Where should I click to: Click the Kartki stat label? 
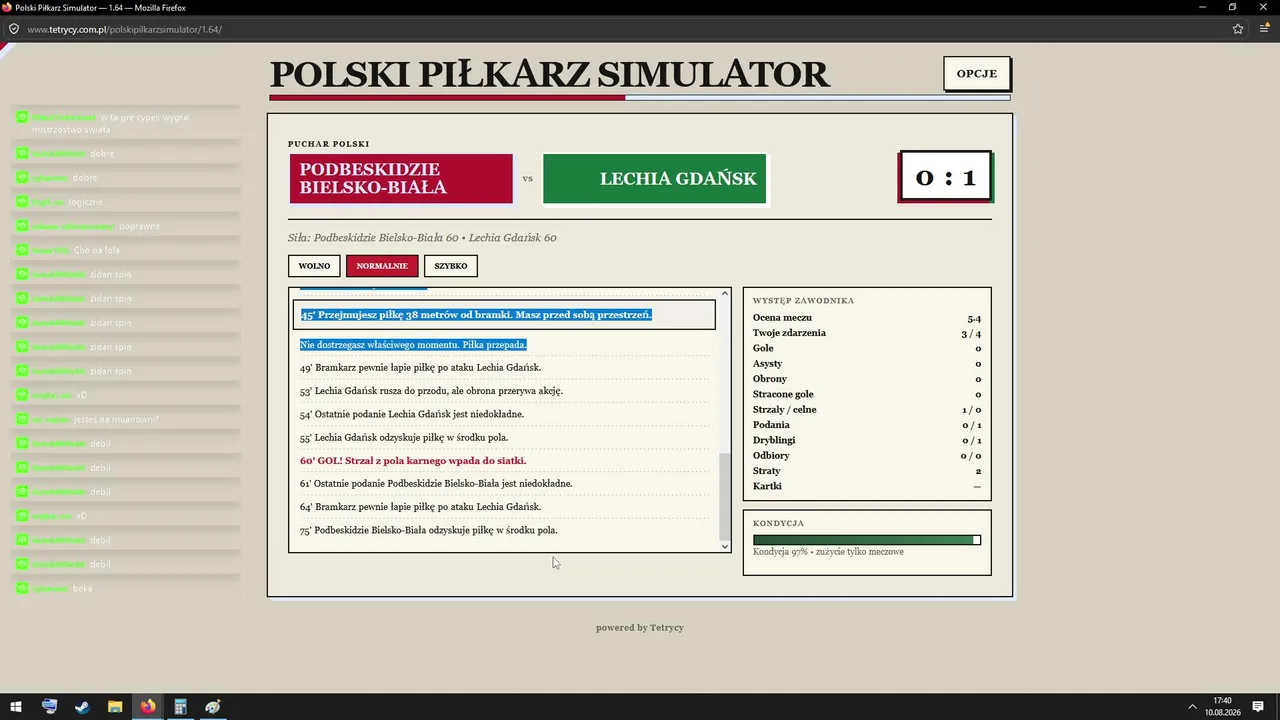pyautogui.click(x=768, y=486)
